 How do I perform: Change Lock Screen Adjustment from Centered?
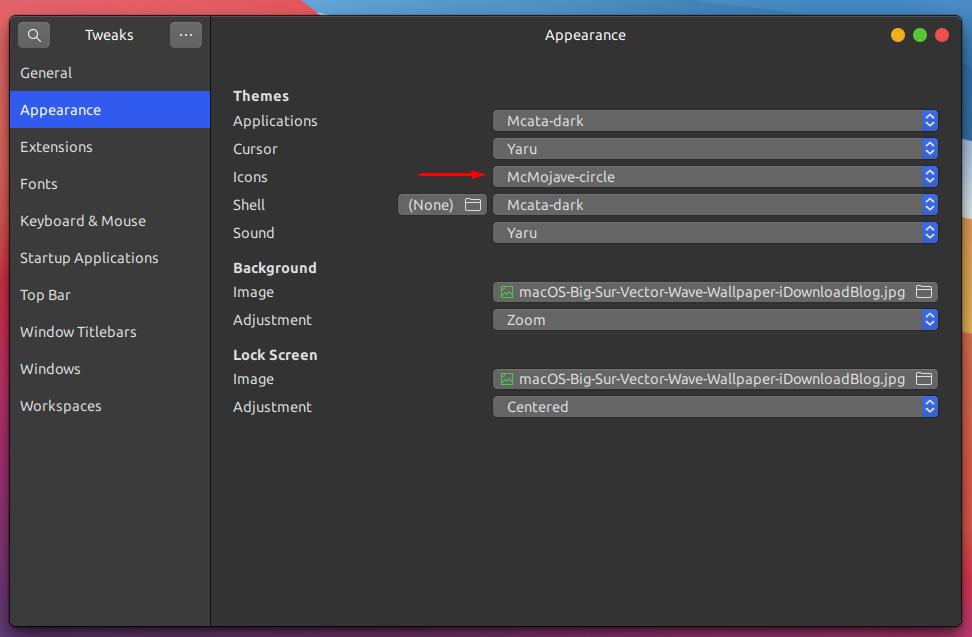[715, 406]
